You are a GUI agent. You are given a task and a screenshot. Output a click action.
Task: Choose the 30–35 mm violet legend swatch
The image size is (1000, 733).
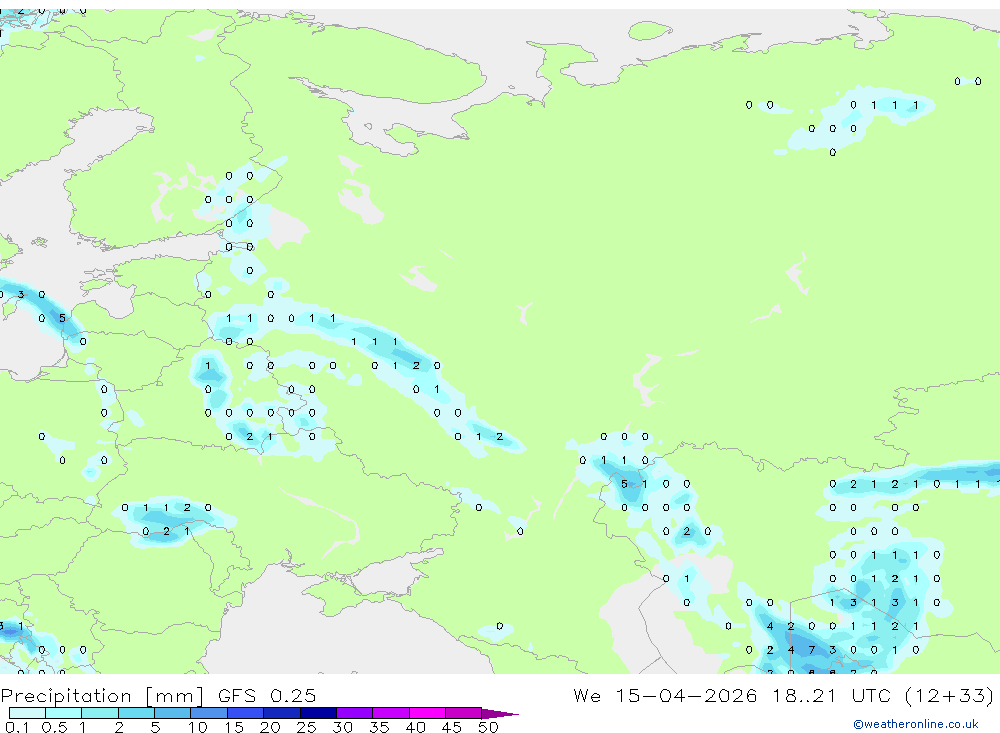[x=355, y=713]
